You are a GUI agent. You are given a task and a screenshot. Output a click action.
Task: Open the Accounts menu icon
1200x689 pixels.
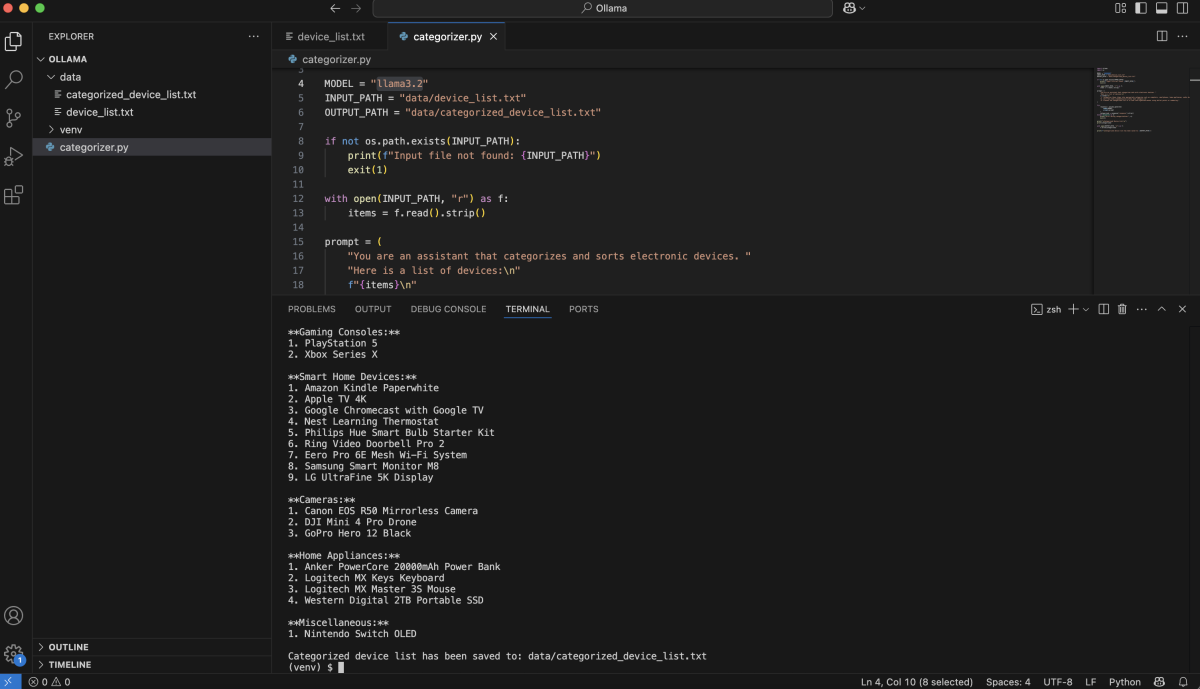click(x=14, y=616)
